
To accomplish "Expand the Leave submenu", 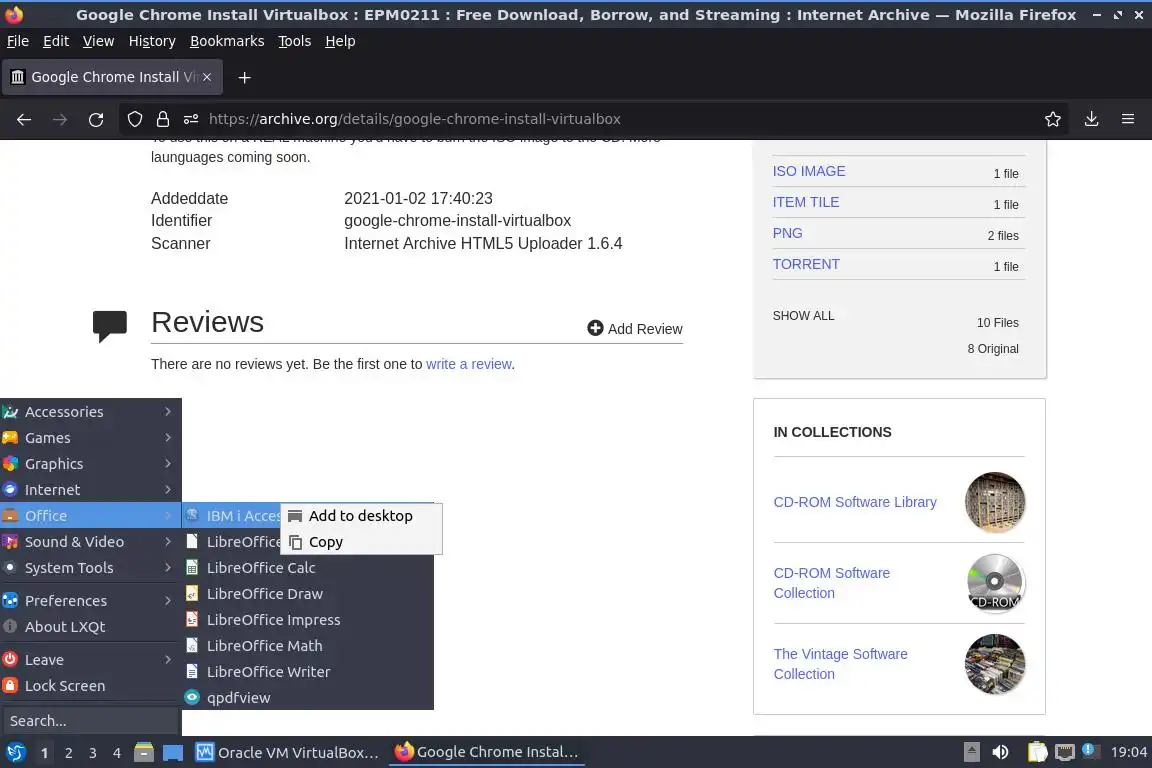I will coord(90,659).
